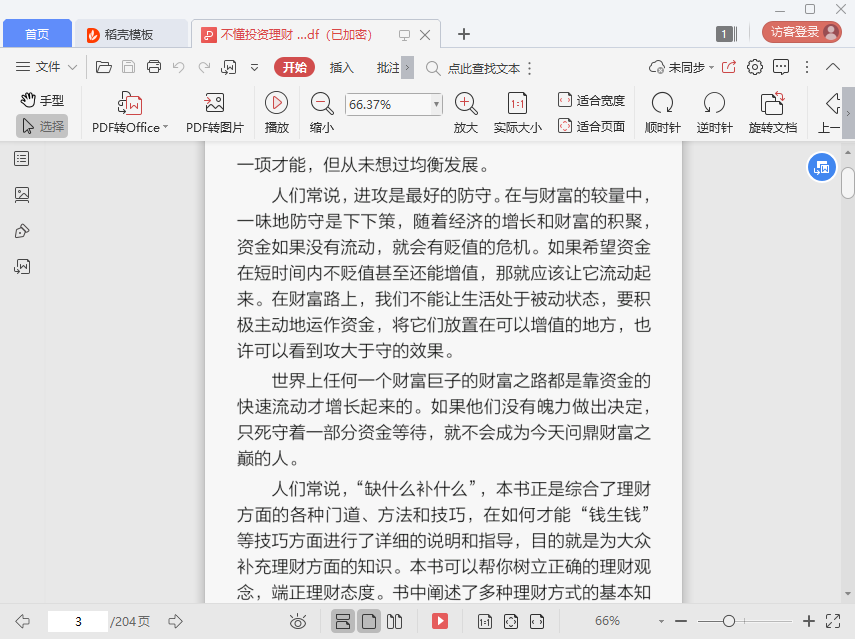
Task: Rotate page clockwise with 顺时针 icon
Action: [x=662, y=103]
